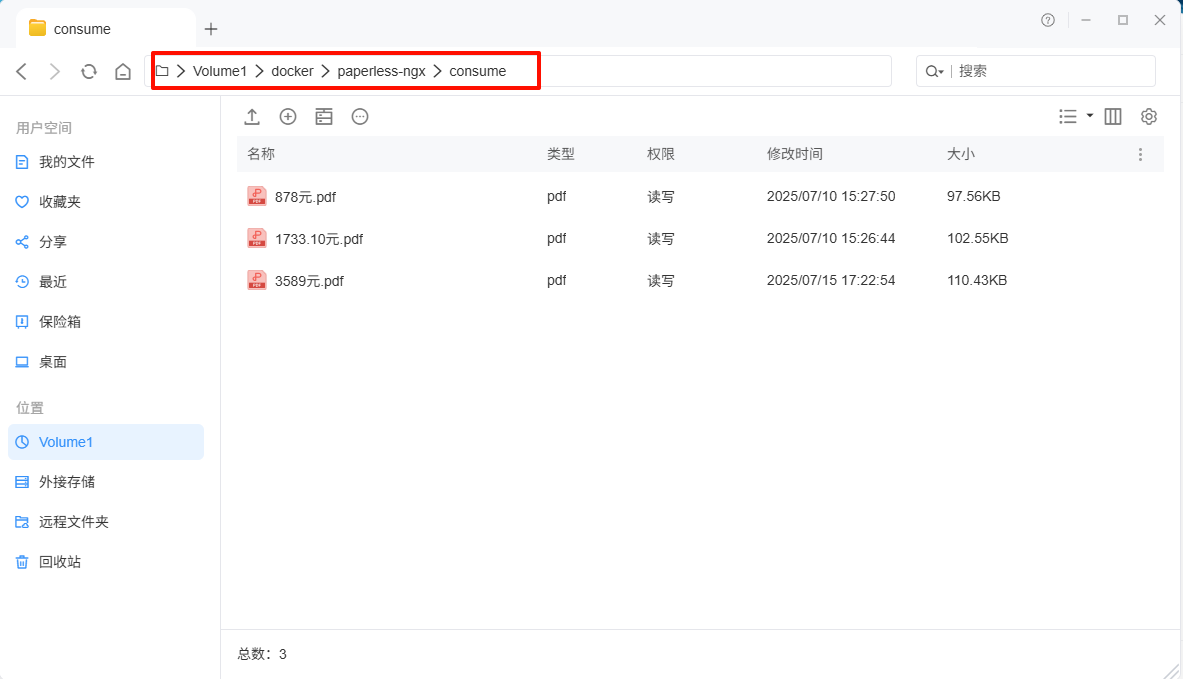Expand chevron before Volume1 in breadcrumb
1183x679 pixels.
[181, 71]
